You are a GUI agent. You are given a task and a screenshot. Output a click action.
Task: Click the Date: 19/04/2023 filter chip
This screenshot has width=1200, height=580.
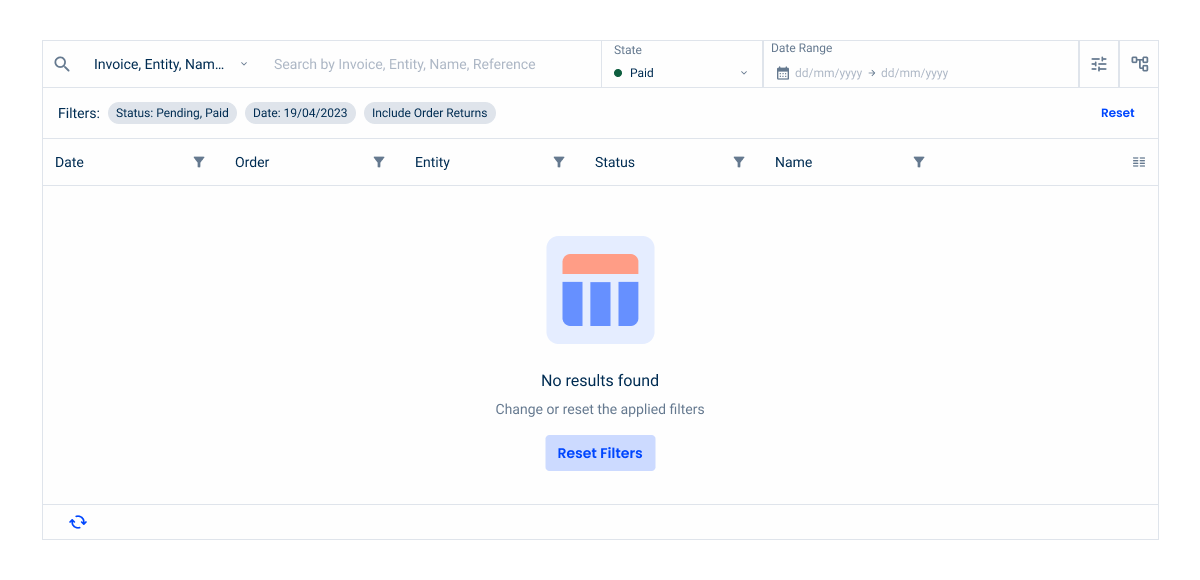(x=300, y=113)
